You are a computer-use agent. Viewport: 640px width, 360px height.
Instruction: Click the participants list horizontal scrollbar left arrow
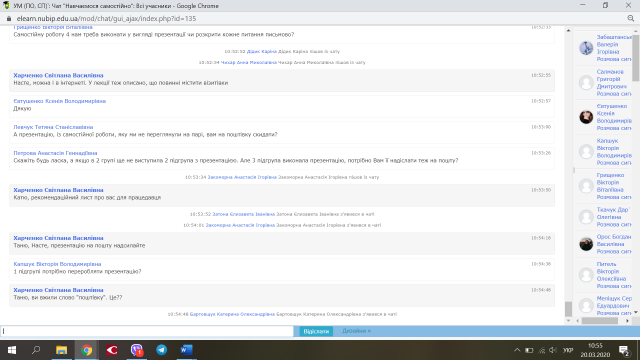578,321
